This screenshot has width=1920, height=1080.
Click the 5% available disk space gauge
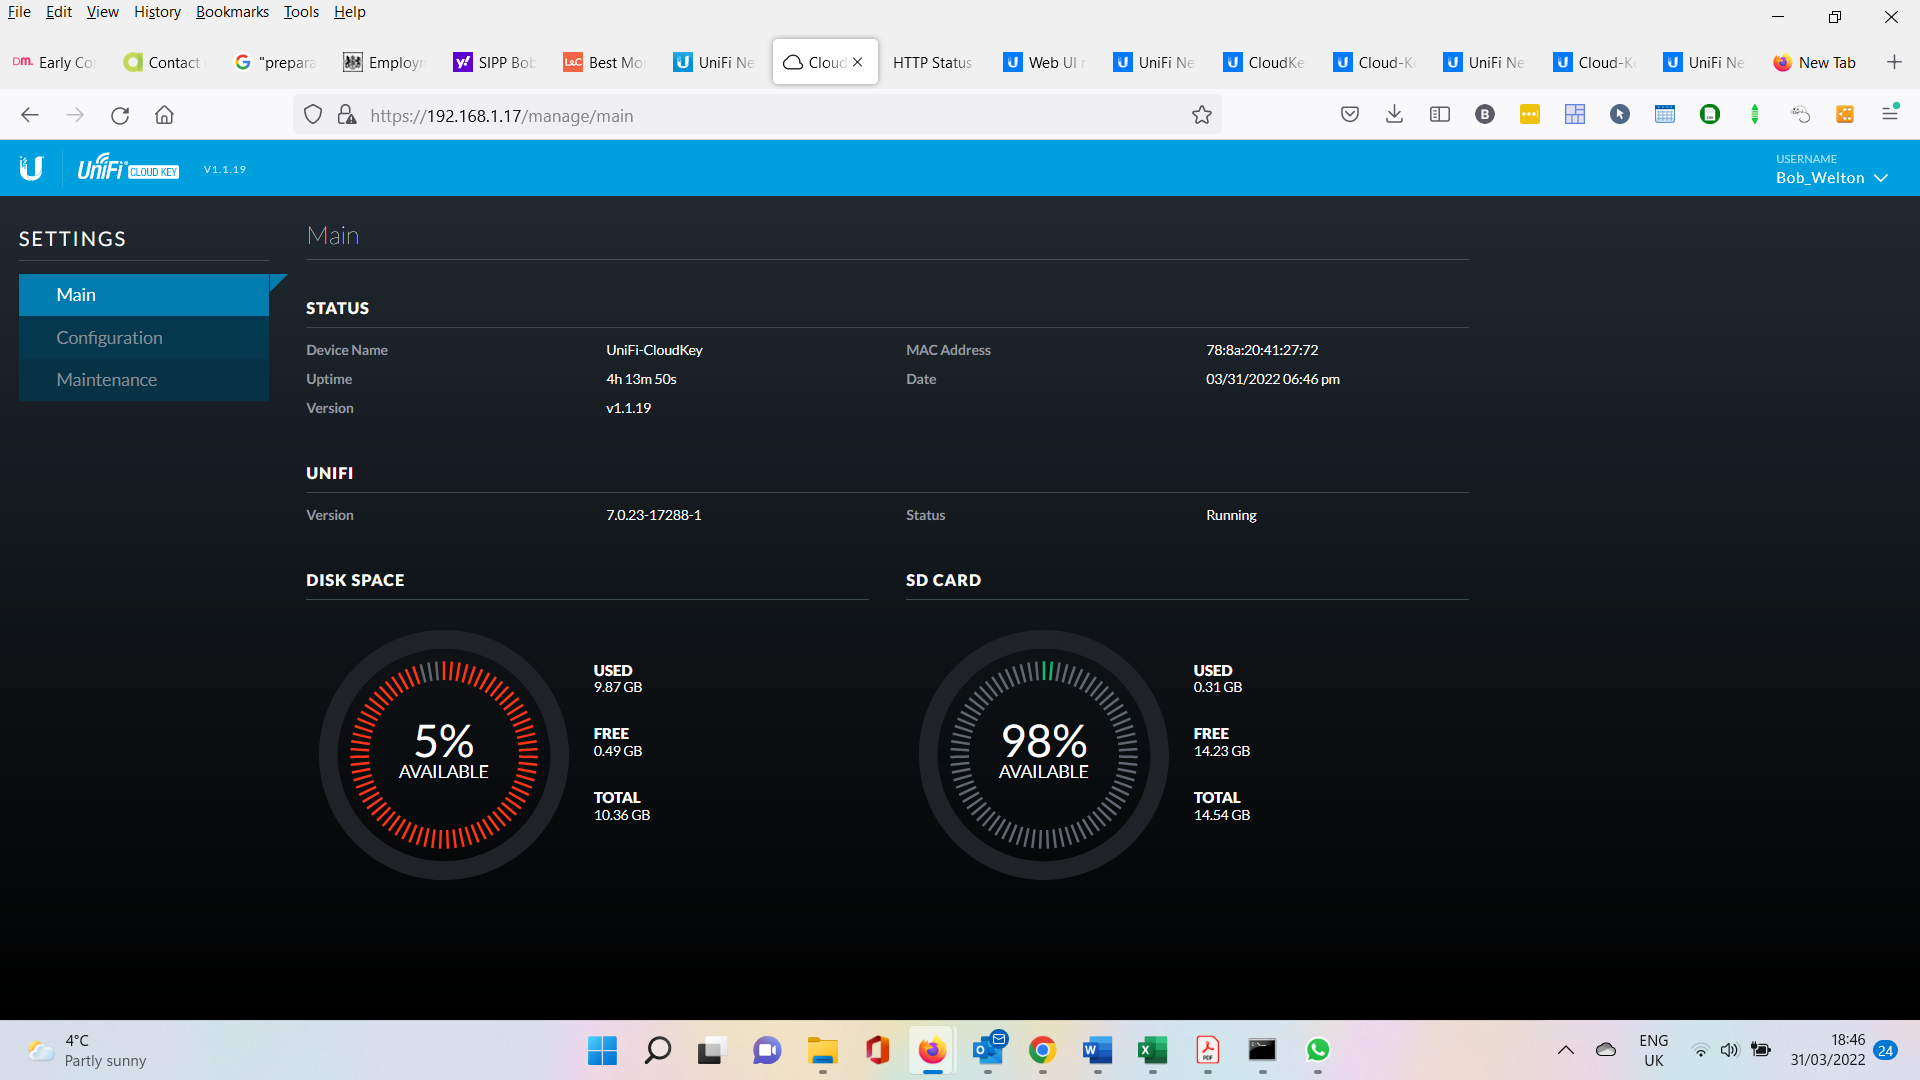[444, 754]
